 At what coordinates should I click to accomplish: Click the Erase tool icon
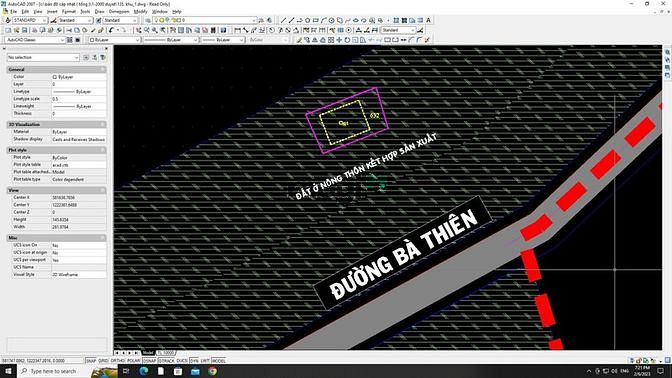pos(299,39)
